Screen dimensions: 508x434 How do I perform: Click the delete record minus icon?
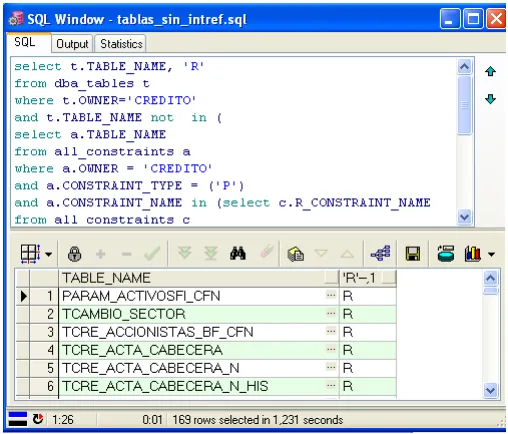click(127, 255)
